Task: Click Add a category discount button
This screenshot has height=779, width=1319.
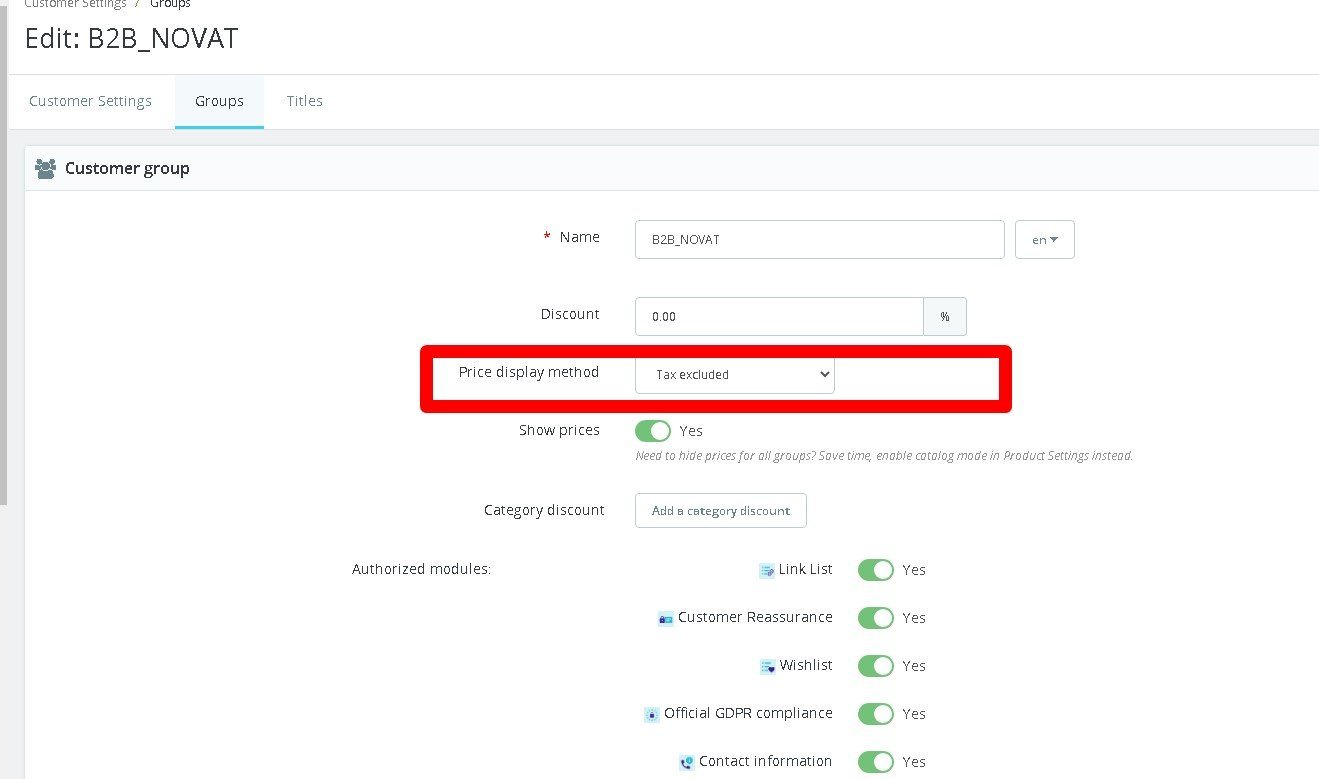Action: point(721,510)
